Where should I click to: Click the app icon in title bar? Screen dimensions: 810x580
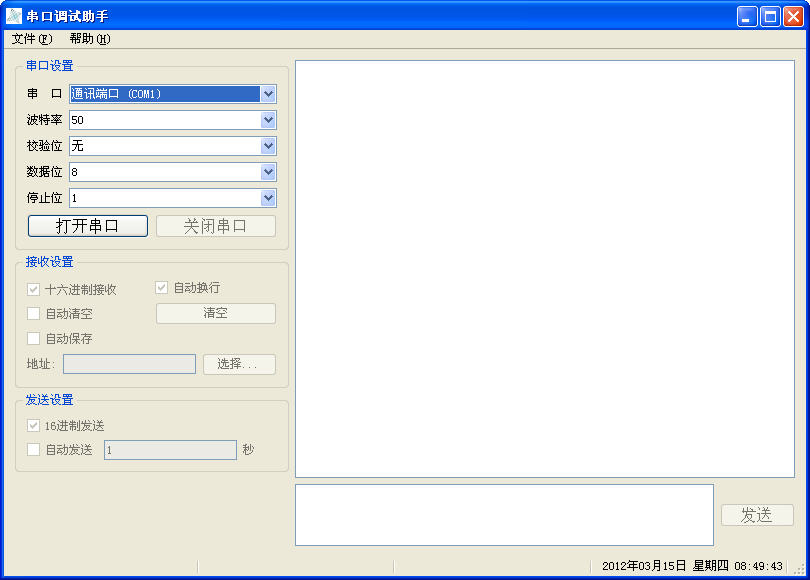pyautogui.click(x=14, y=16)
